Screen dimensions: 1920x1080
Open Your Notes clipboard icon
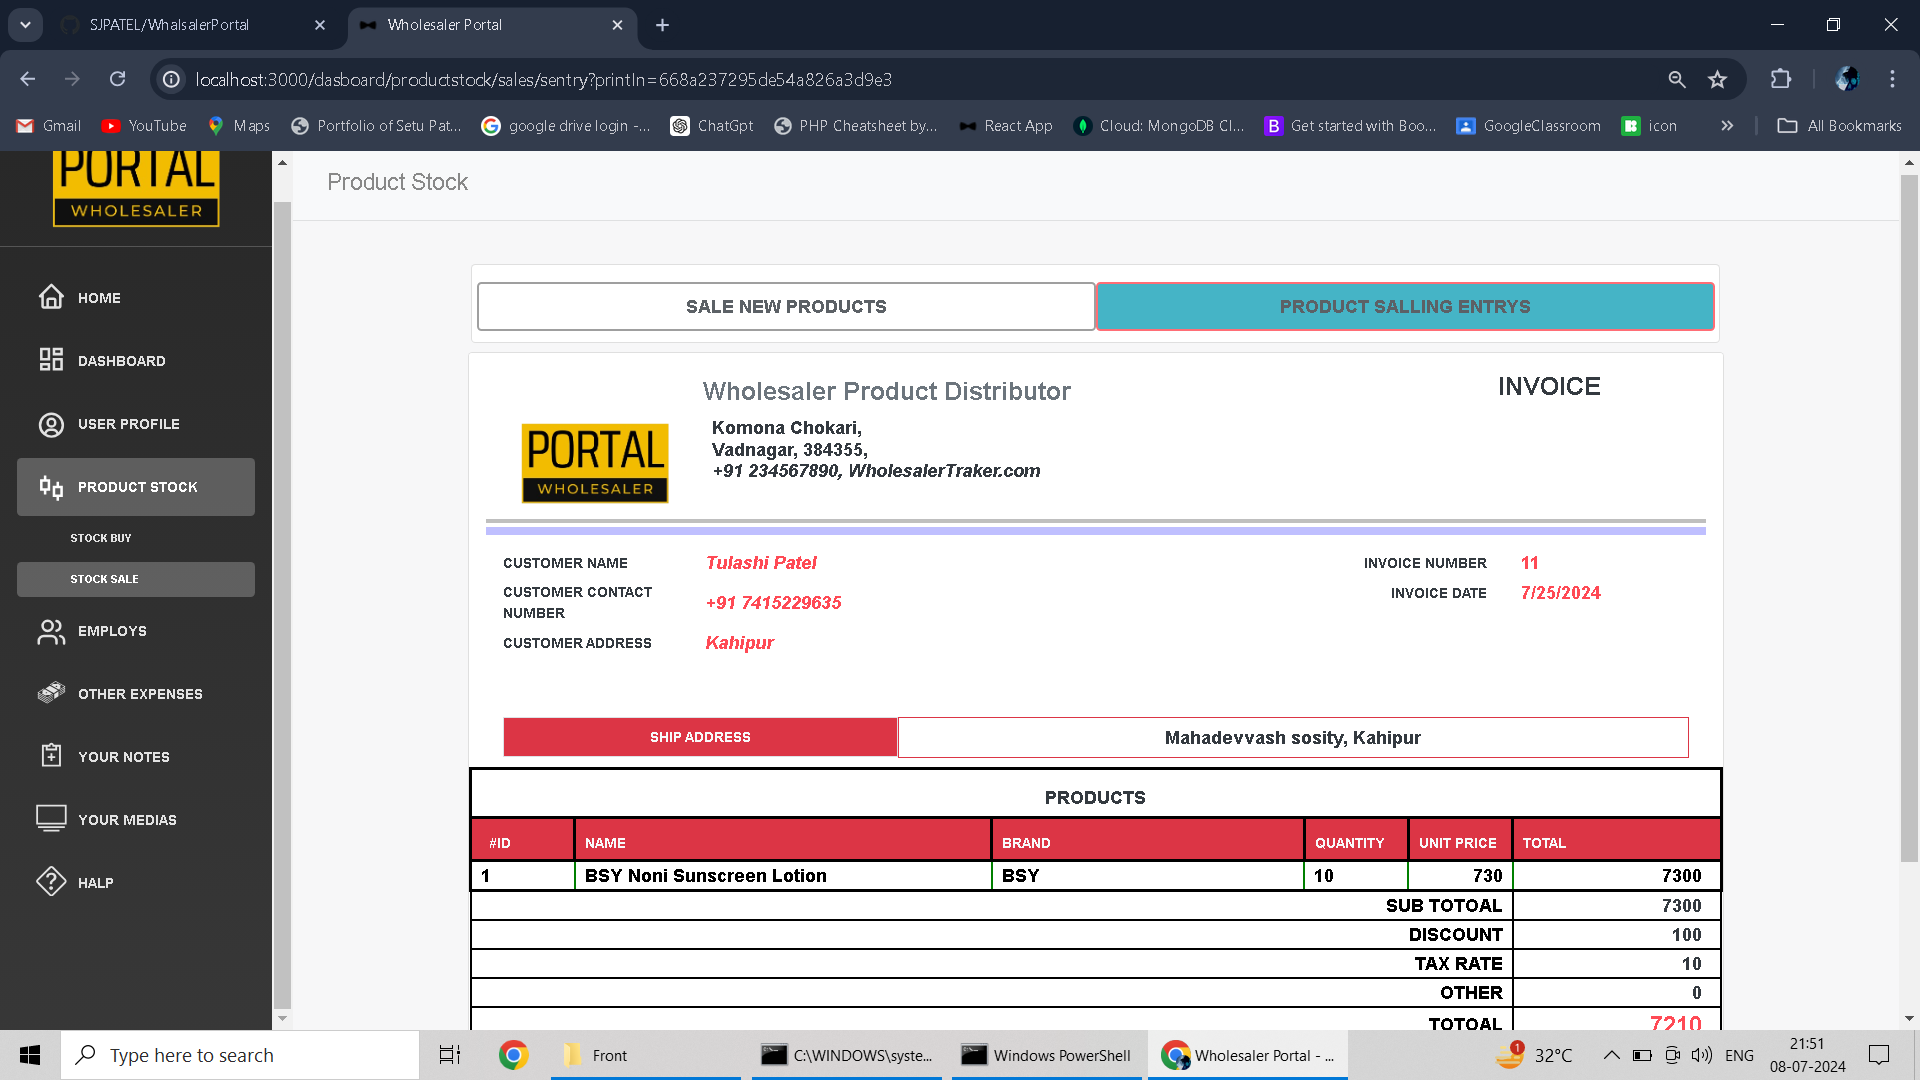[x=51, y=756]
